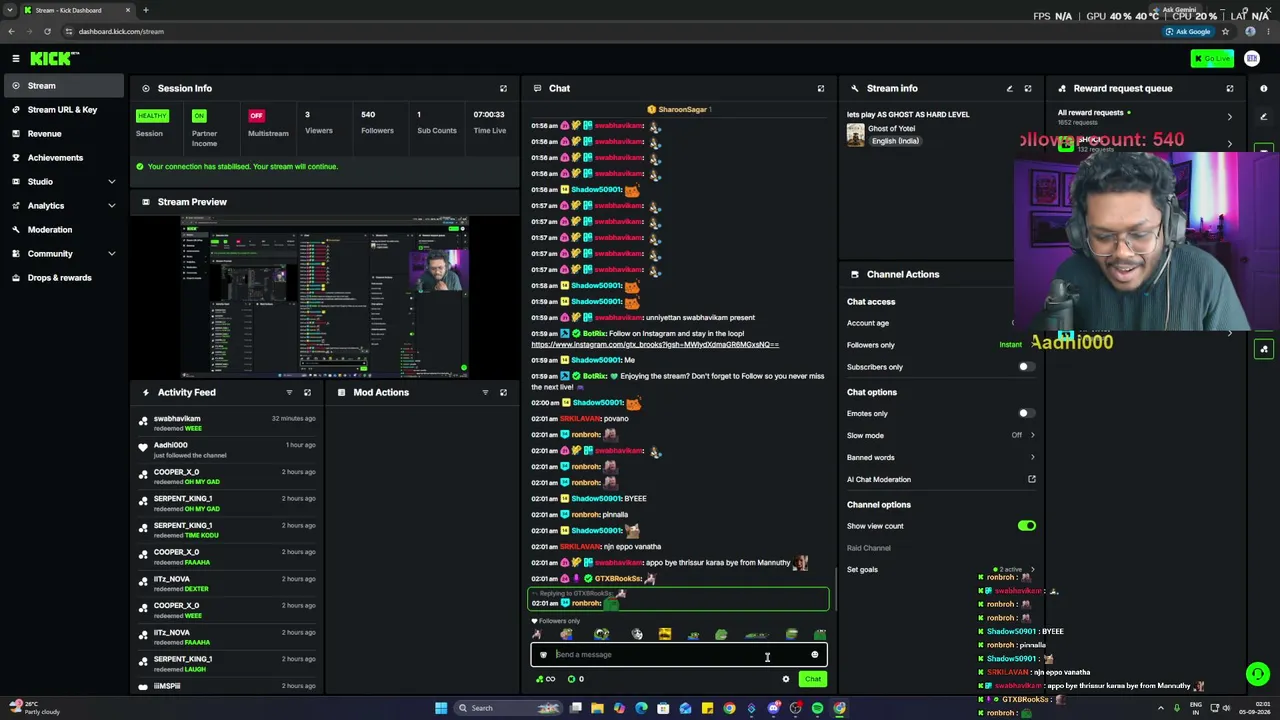Open user profile avatar in top bar
The image size is (1280, 720).
(1252, 59)
